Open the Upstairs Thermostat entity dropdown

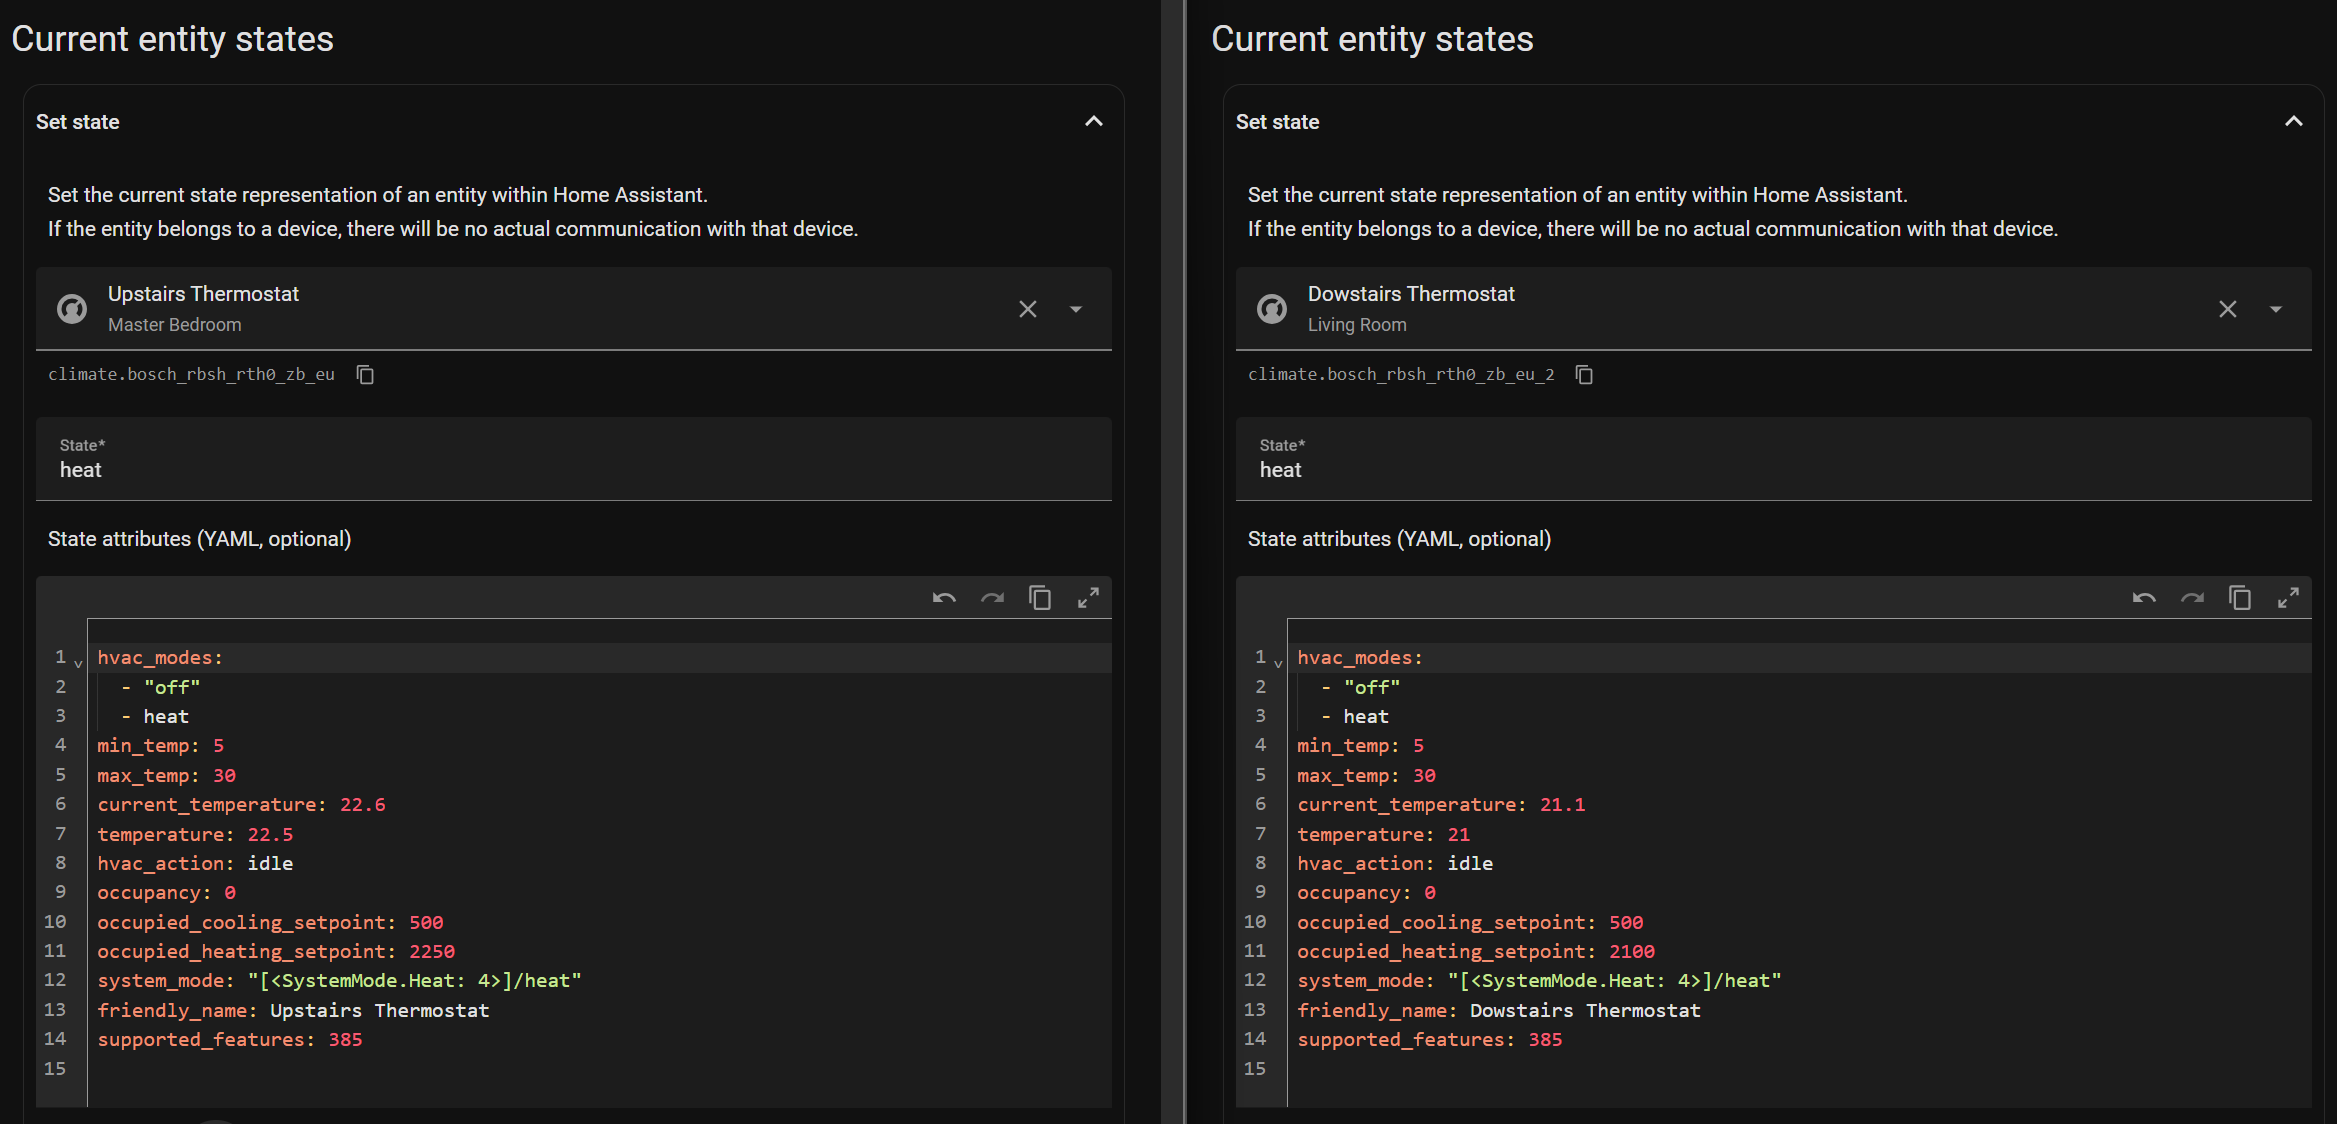pyautogui.click(x=1076, y=309)
